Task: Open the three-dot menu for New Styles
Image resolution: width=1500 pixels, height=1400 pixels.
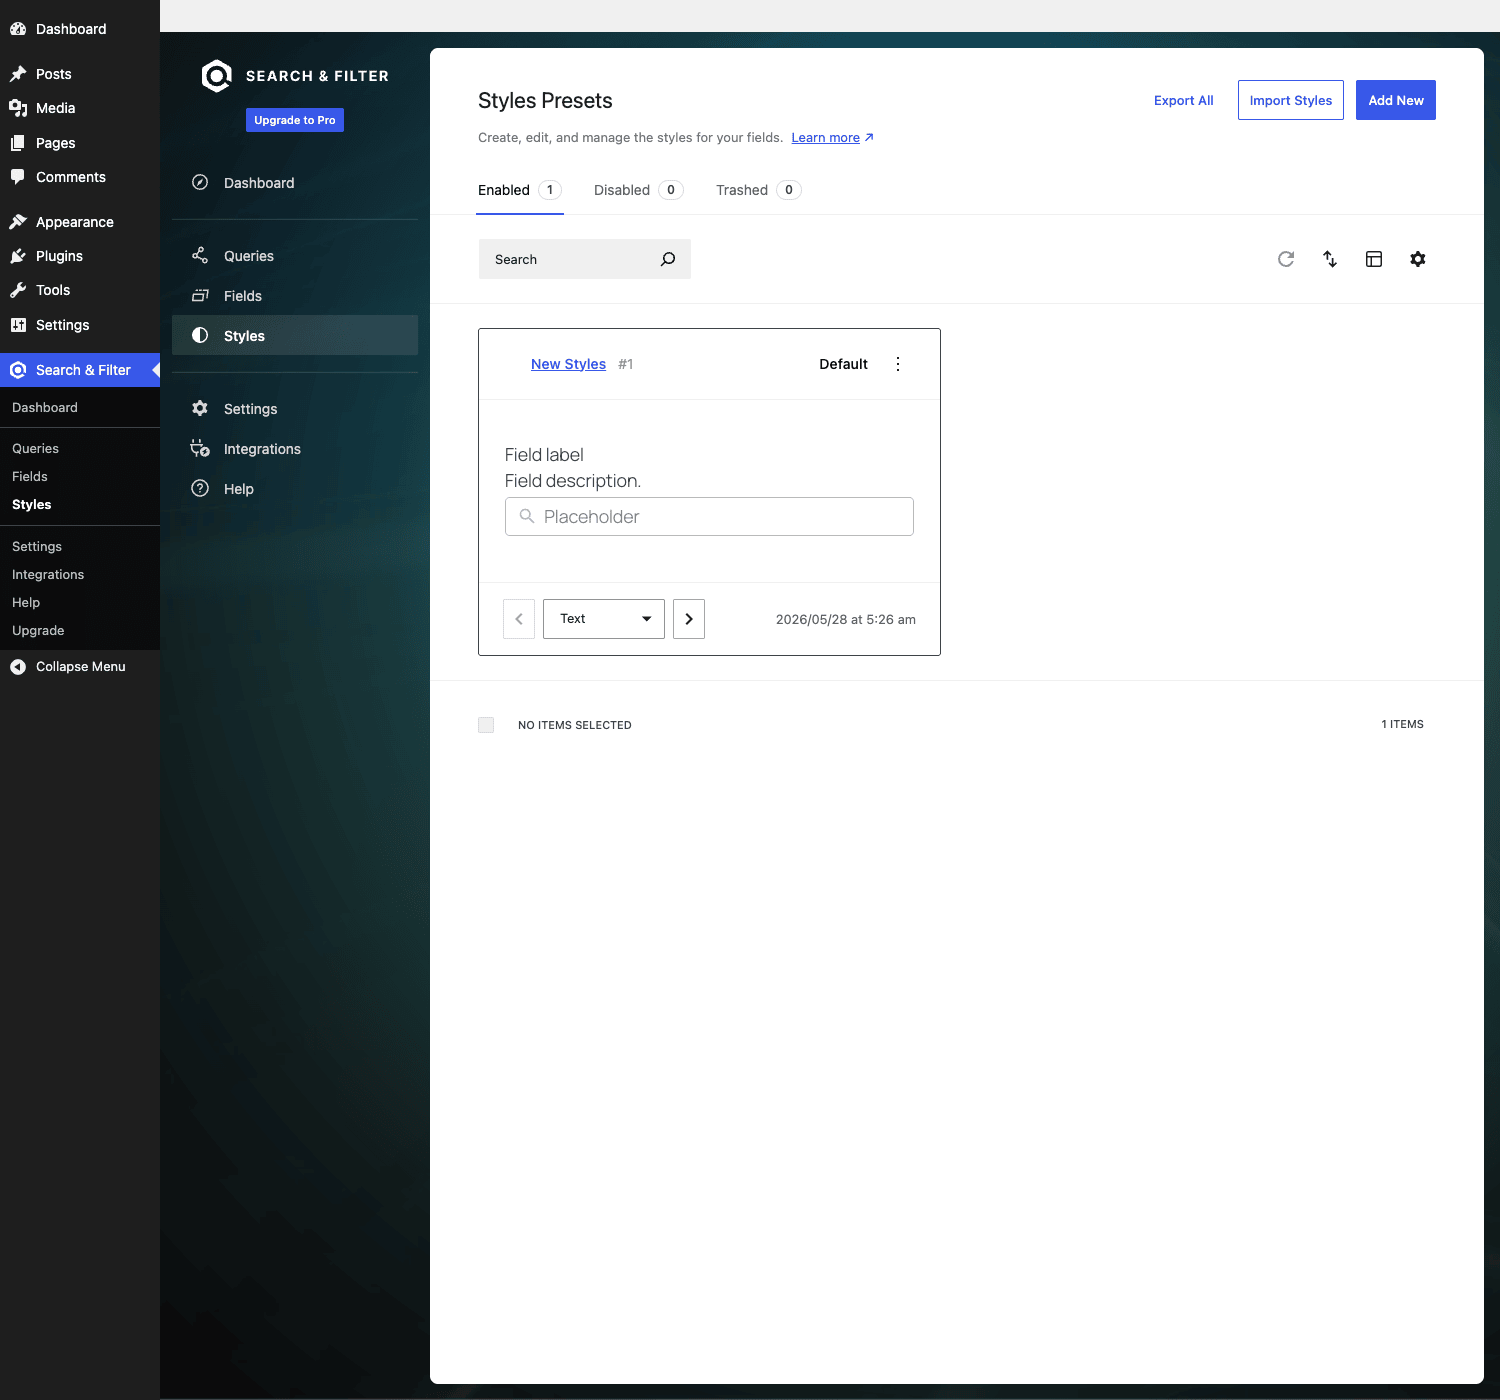Action: pos(898,364)
